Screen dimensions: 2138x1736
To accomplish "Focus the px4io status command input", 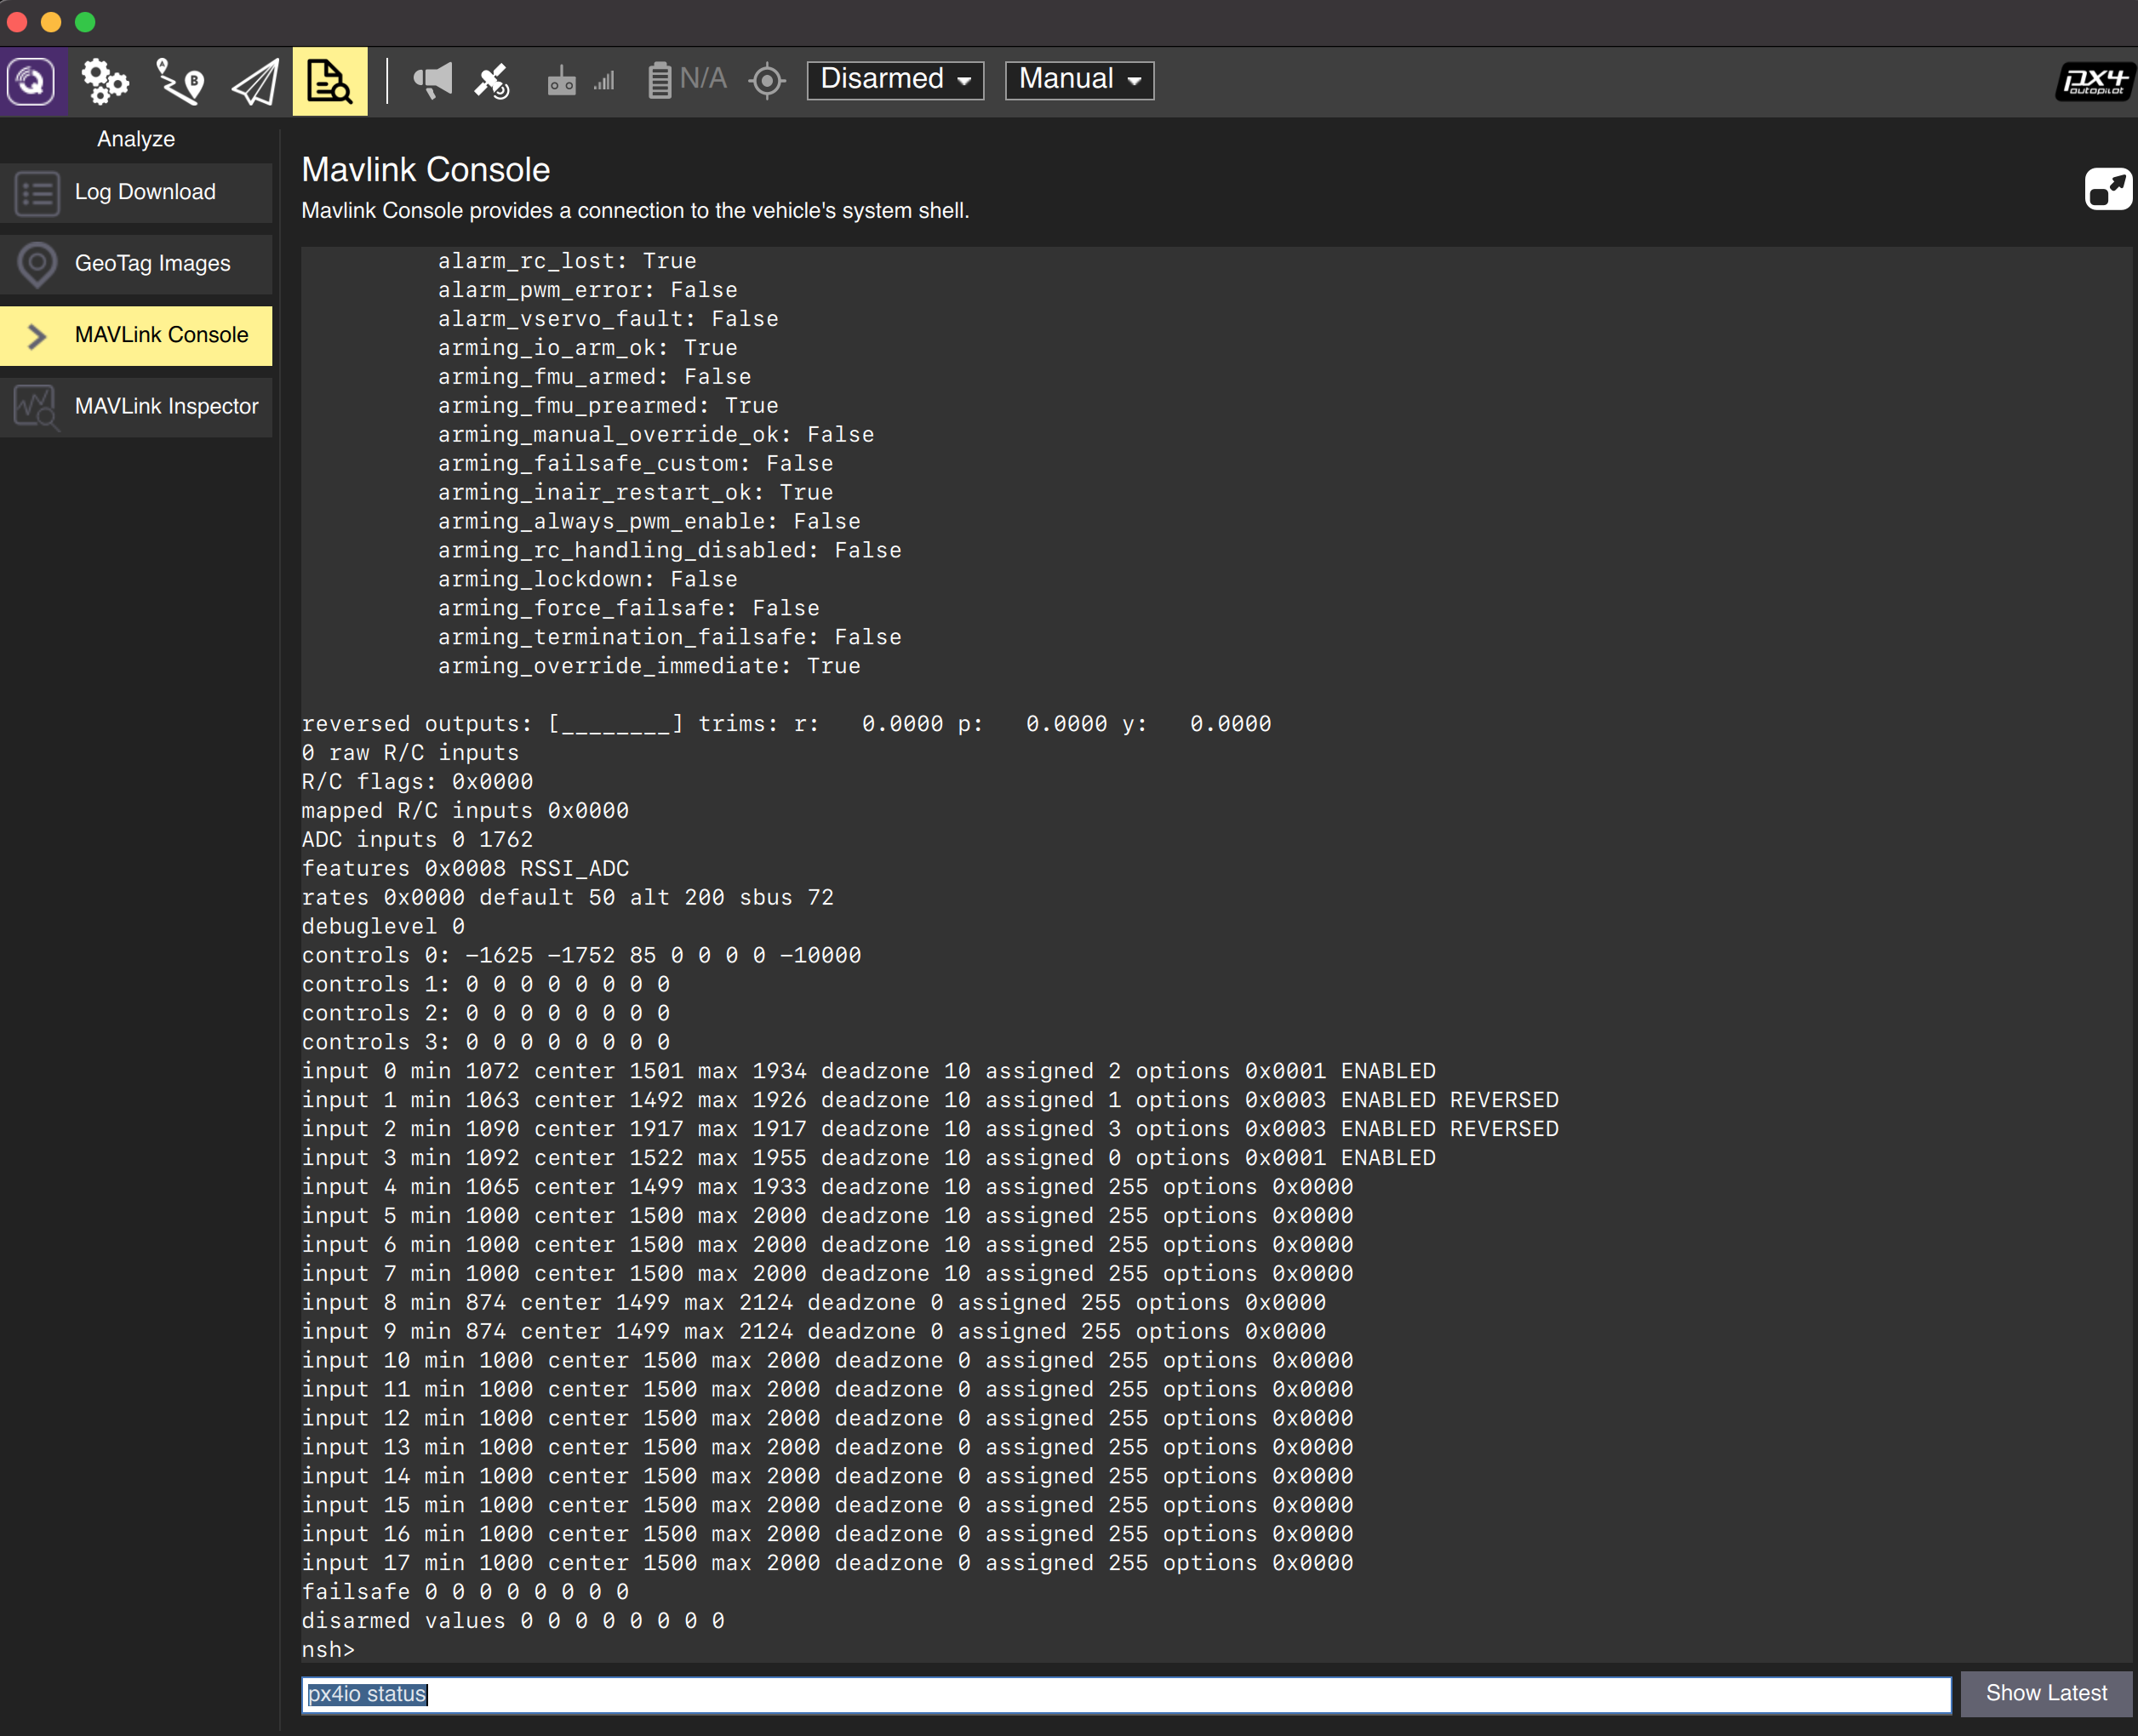I will (x=1126, y=1694).
